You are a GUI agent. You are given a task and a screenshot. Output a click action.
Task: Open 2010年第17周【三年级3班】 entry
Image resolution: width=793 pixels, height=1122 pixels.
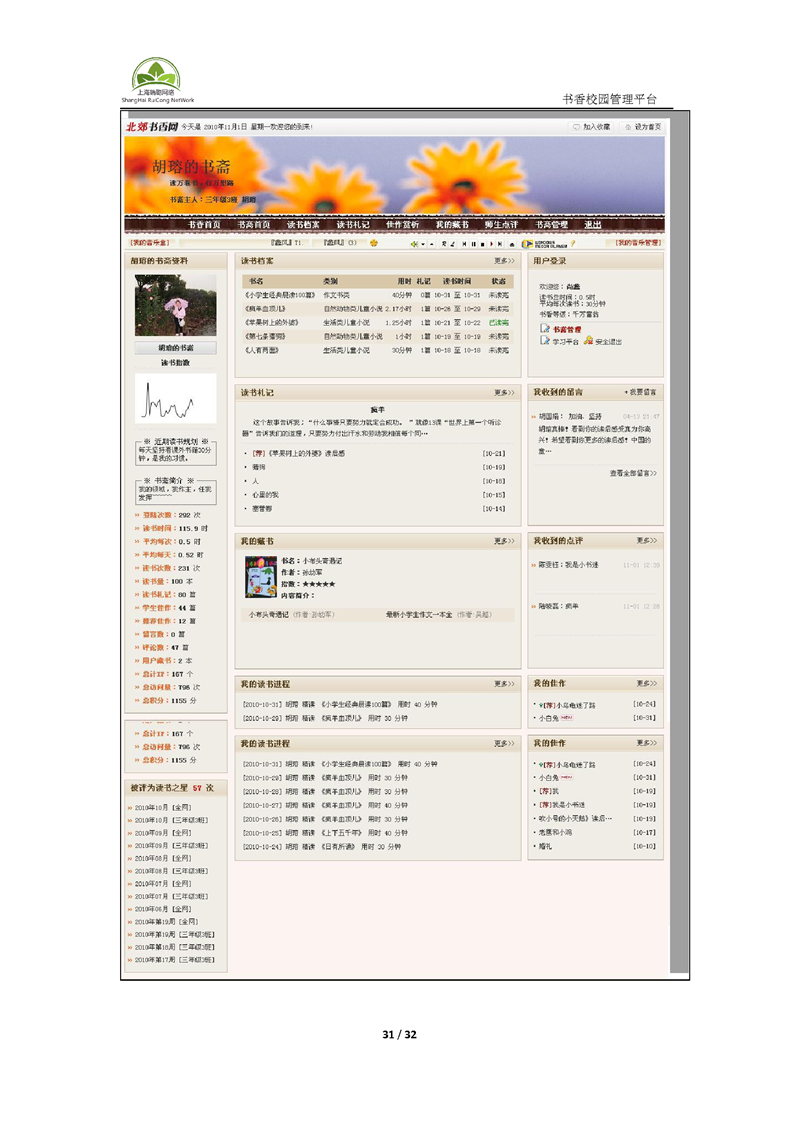pyautogui.click(x=175, y=960)
